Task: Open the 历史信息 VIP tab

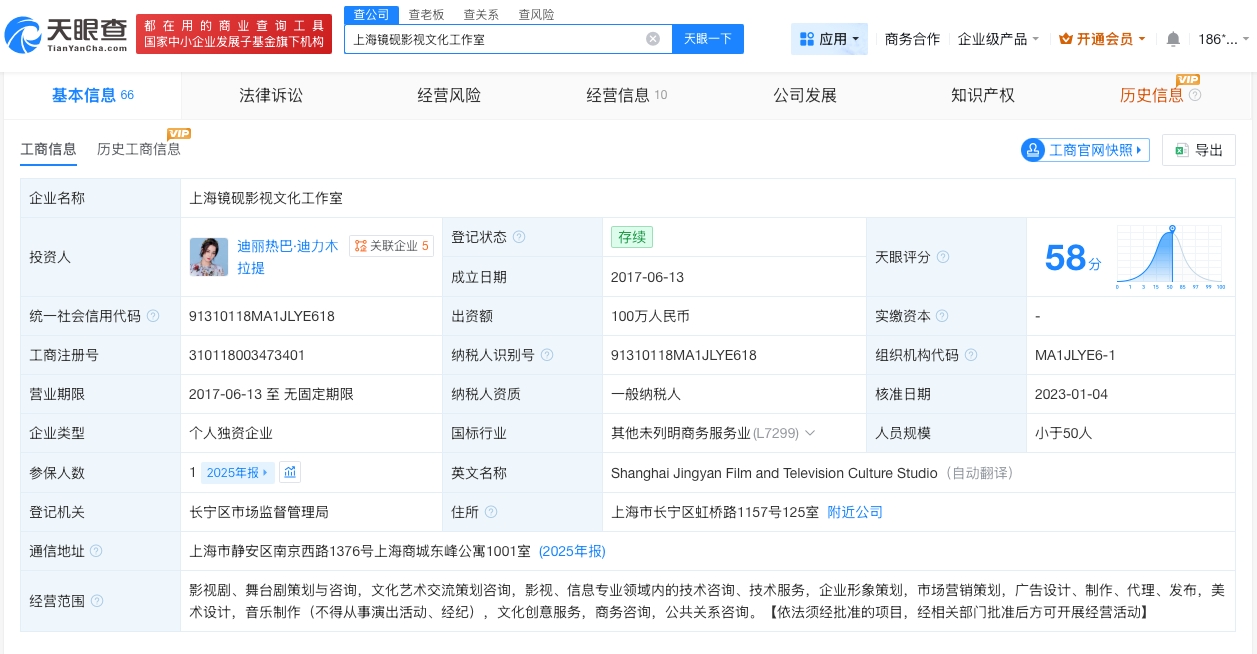Action: 1152,95
